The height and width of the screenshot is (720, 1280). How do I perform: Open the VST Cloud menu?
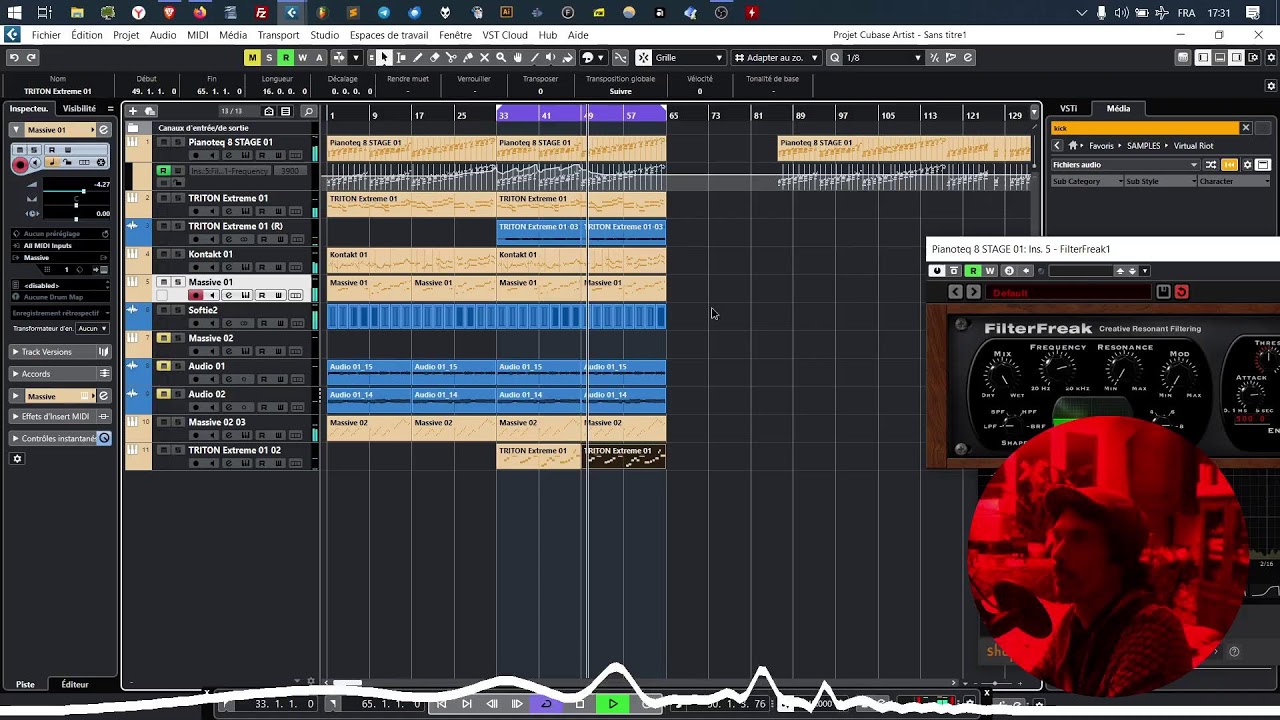point(505,35)
